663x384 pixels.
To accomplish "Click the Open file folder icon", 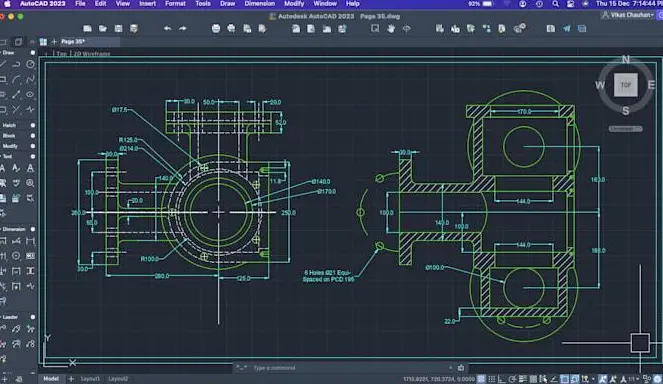I will (x=103, y=29).
